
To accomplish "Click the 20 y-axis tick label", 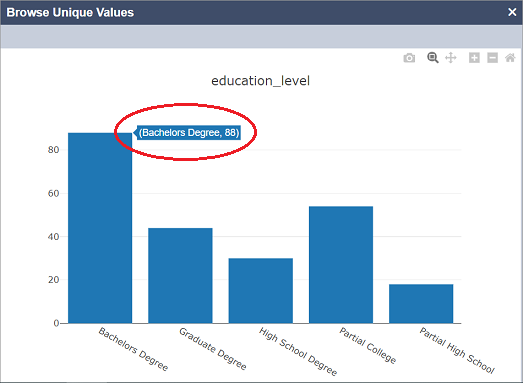I will pyautogui.click(x=53, y=280).
